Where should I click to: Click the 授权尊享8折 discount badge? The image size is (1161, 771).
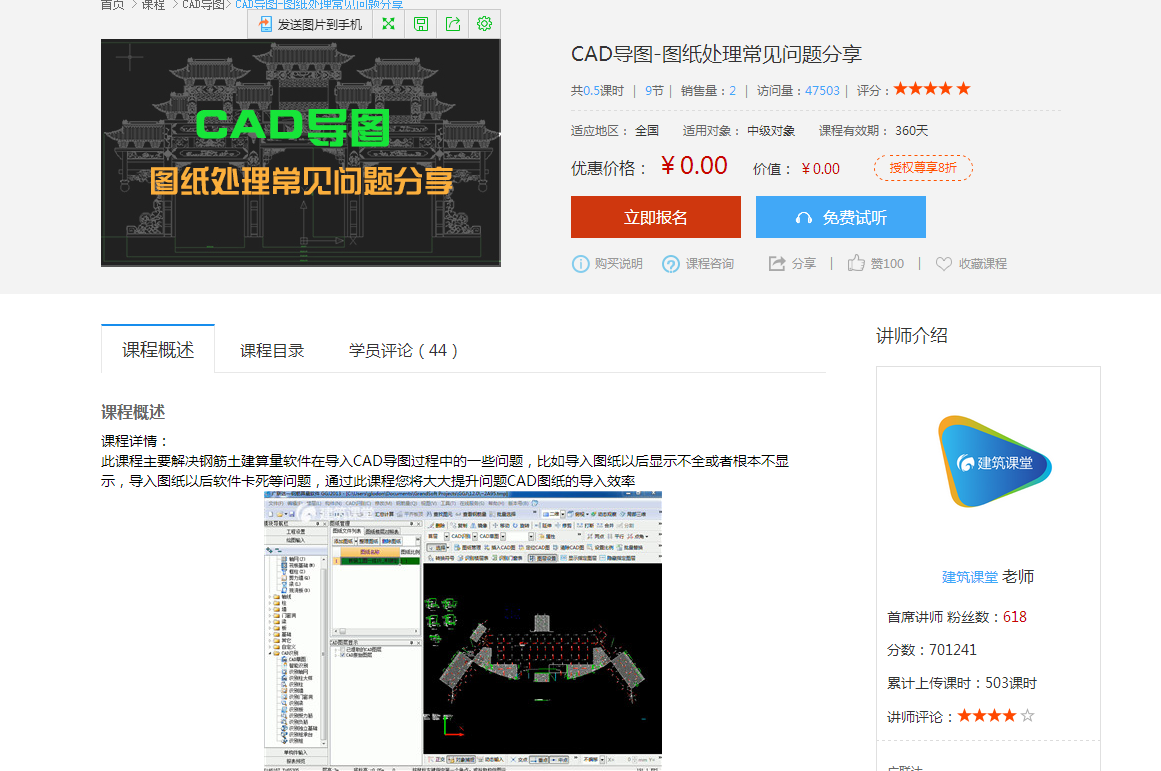pyautogui.click(x=923, y=168)
